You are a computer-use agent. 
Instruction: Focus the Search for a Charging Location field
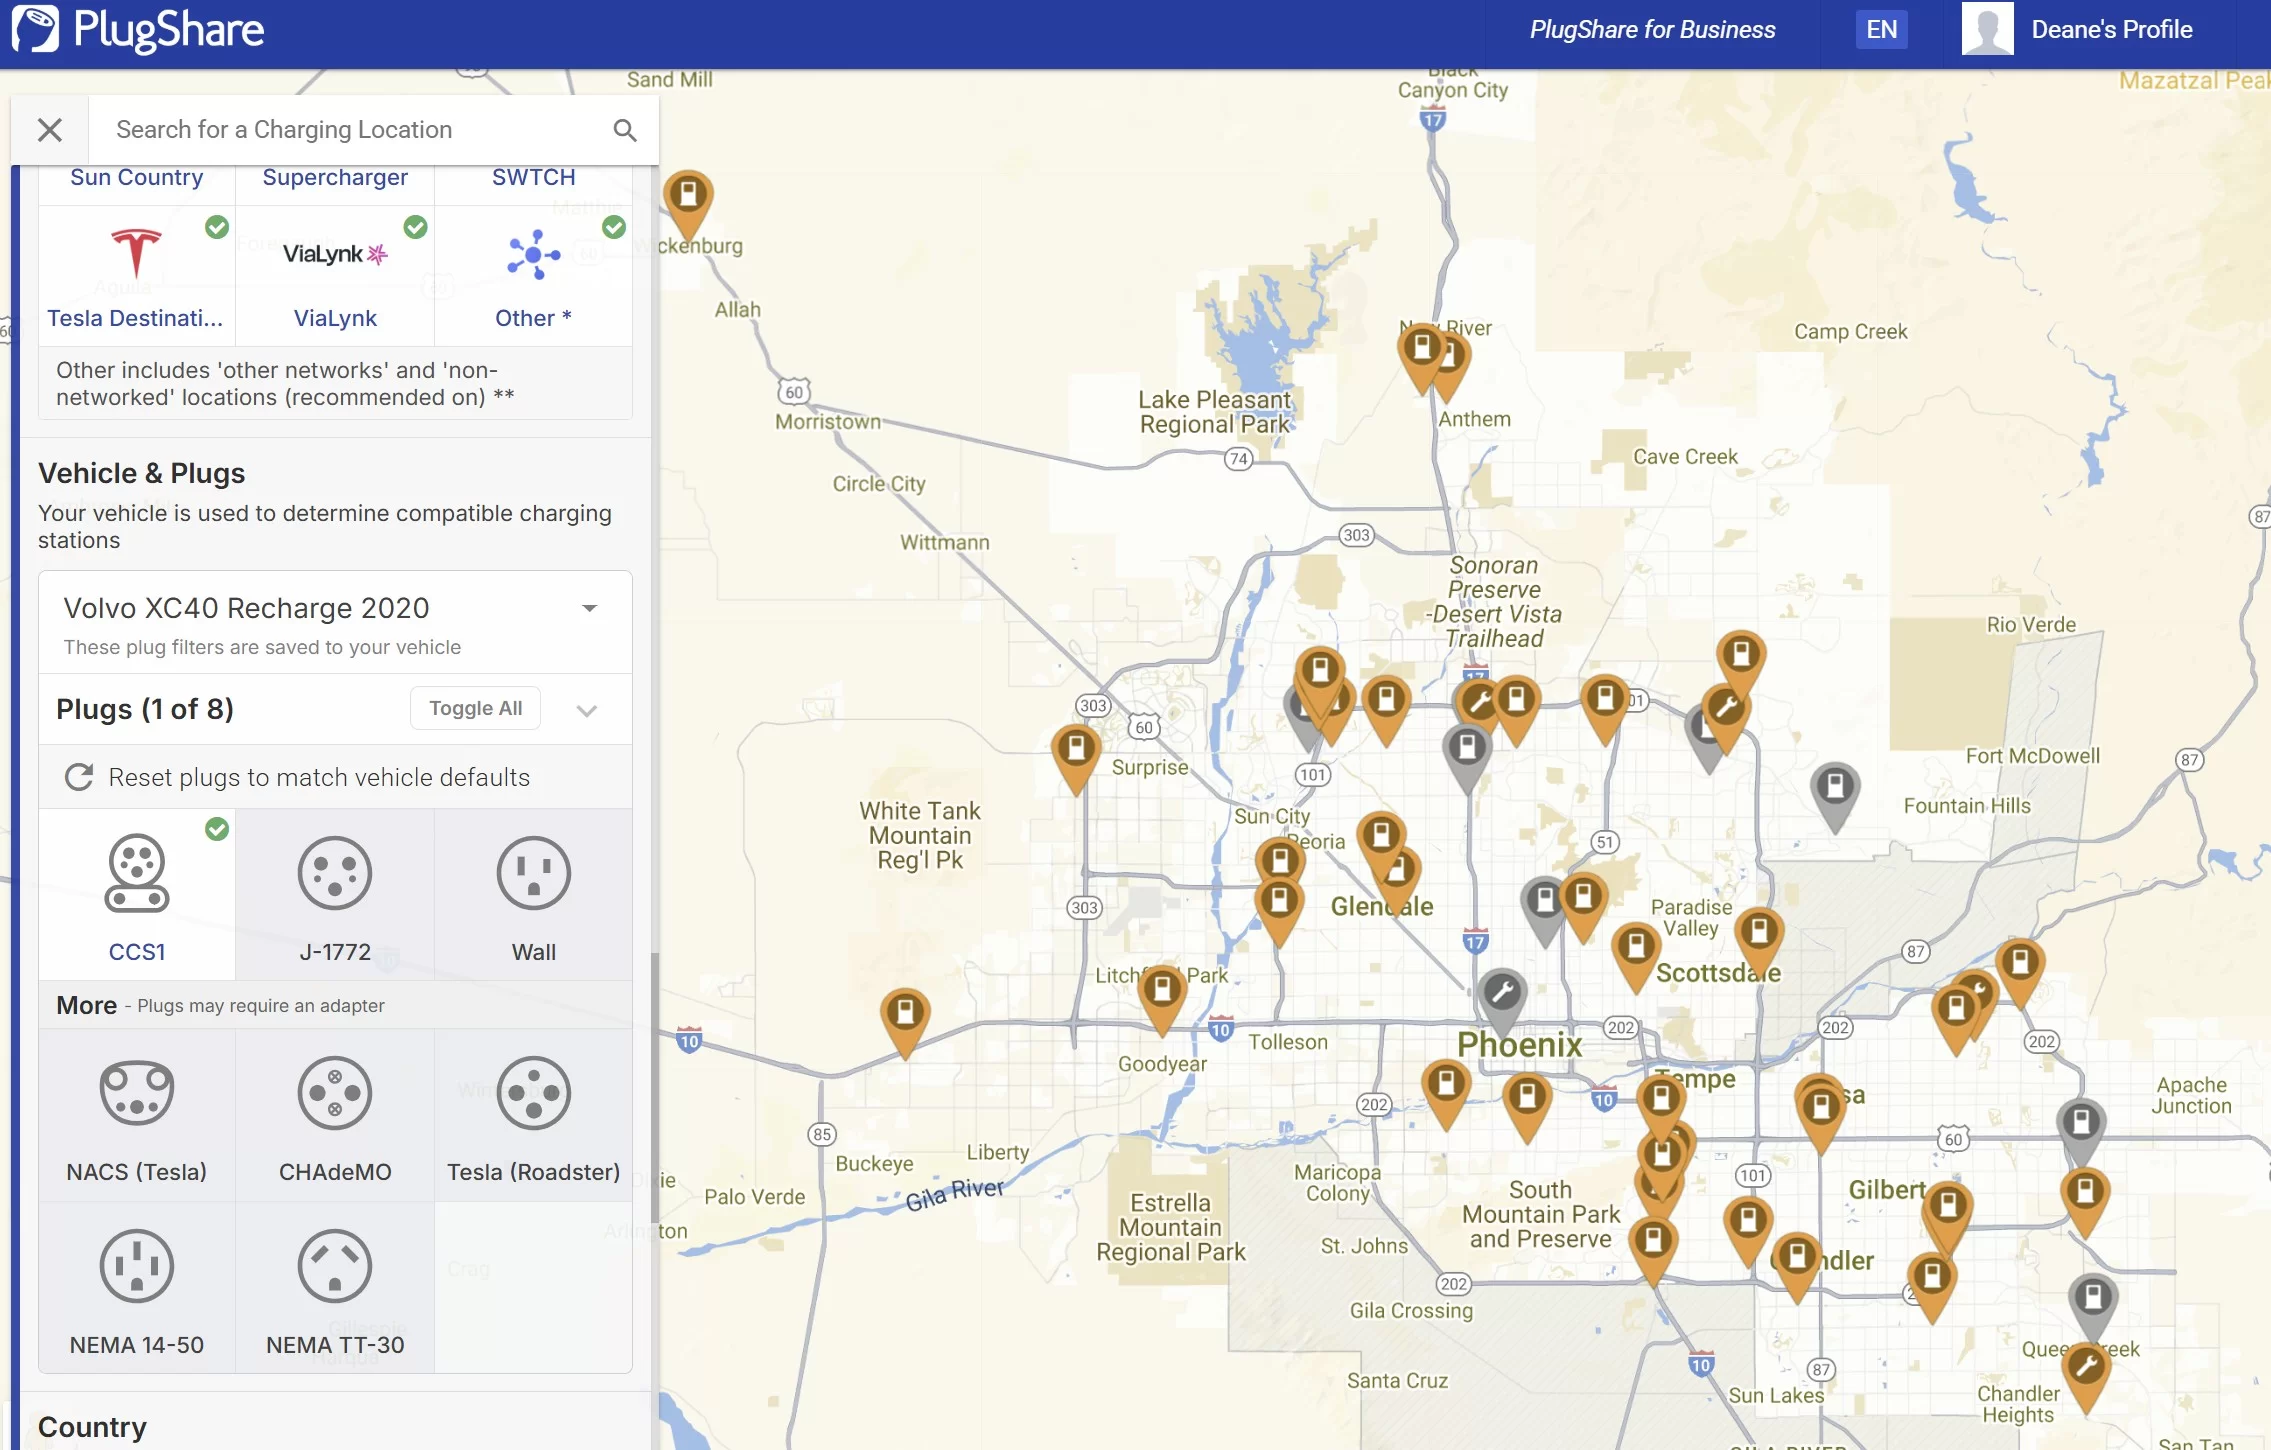[x=350, y=130]
